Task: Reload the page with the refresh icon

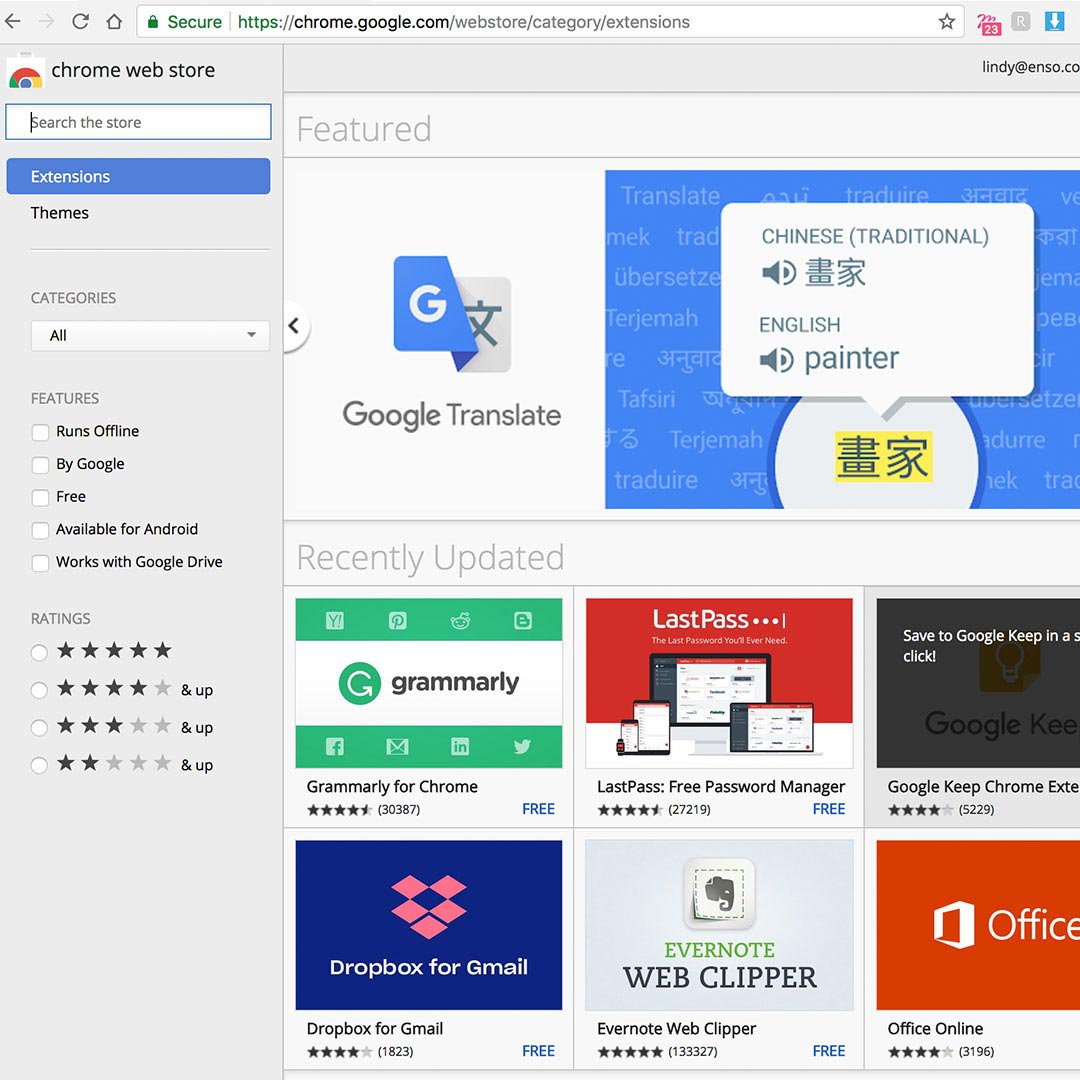Action: 81,21
